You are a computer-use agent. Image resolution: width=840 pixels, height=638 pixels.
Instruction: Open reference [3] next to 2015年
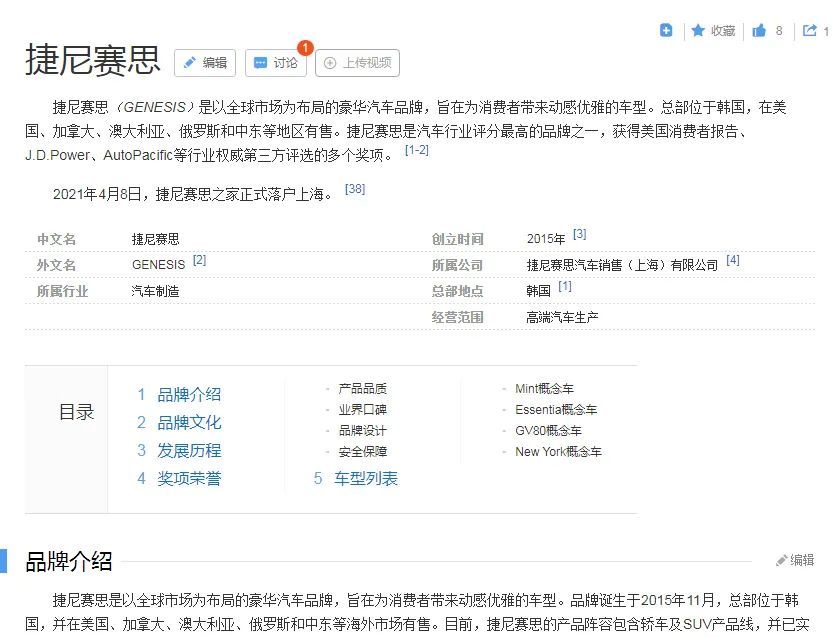click(580, 235)
